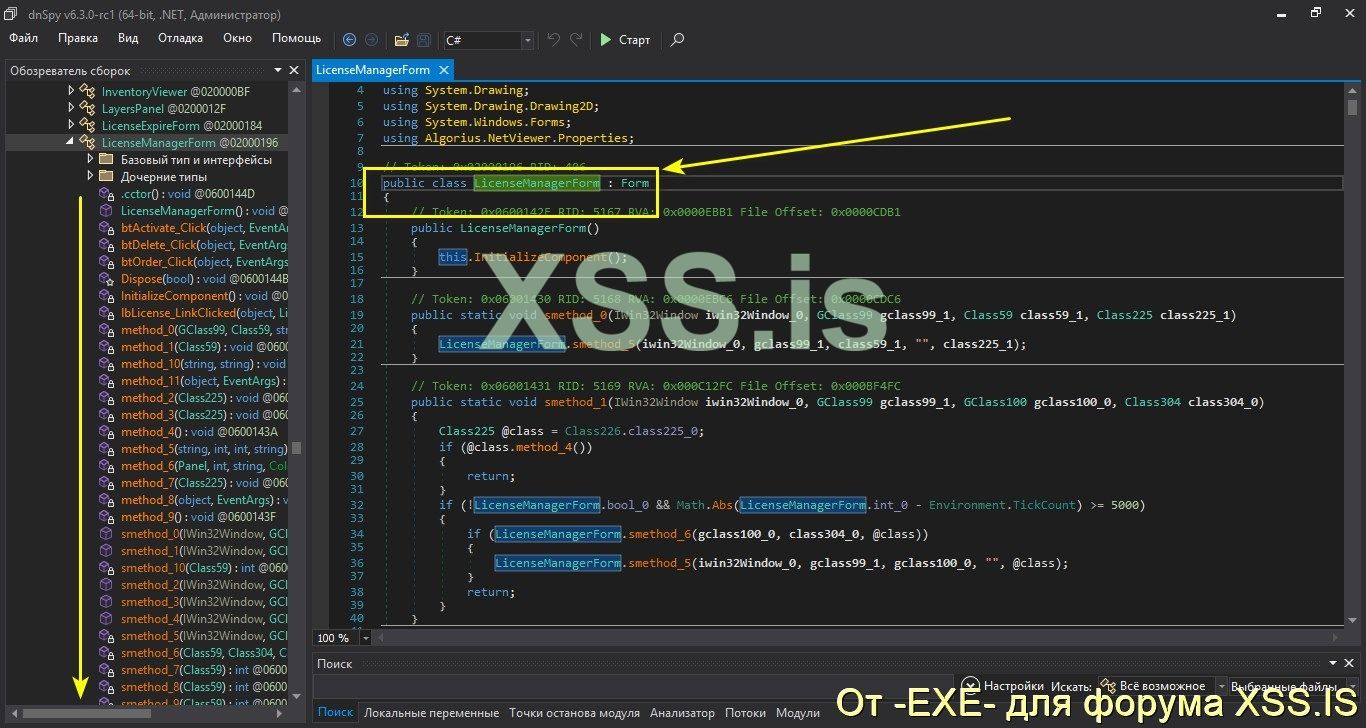The image size is (1366, 728).
Task: Click the code editor vertical scrollbar thumb
Action: click(x=1352, y=107)
